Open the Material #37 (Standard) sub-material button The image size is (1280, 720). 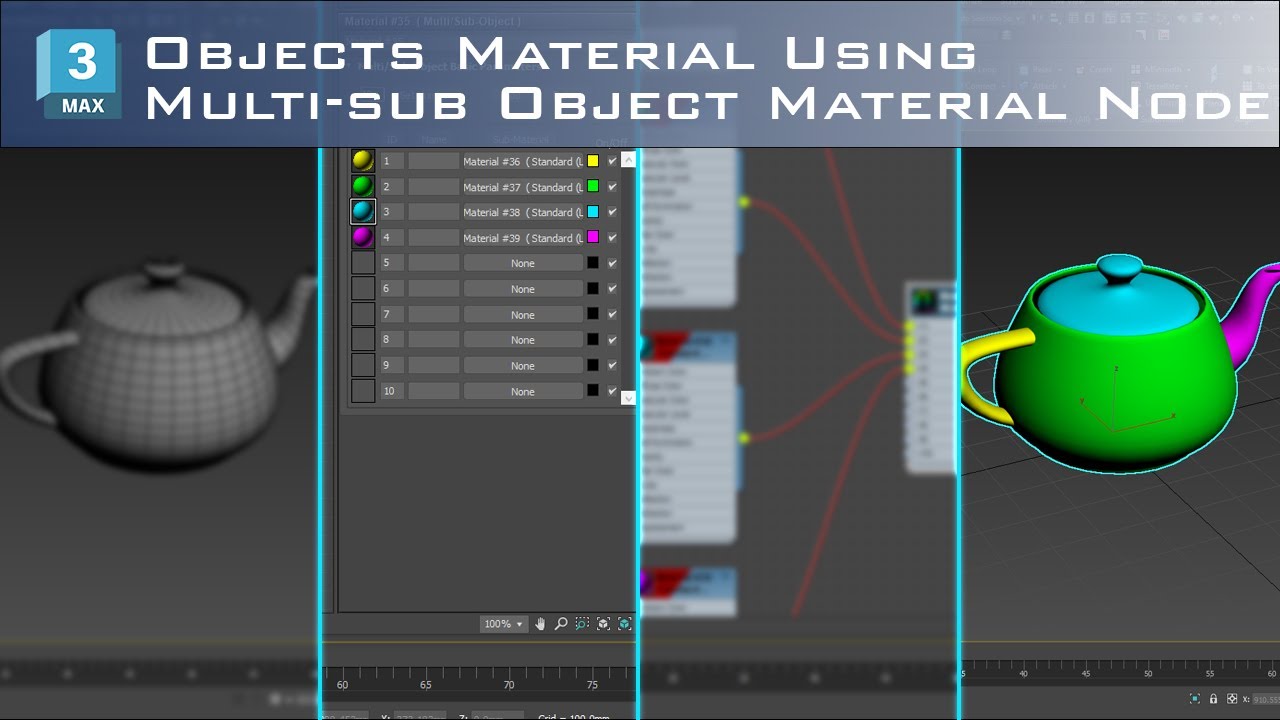click(x=522, y=187)
